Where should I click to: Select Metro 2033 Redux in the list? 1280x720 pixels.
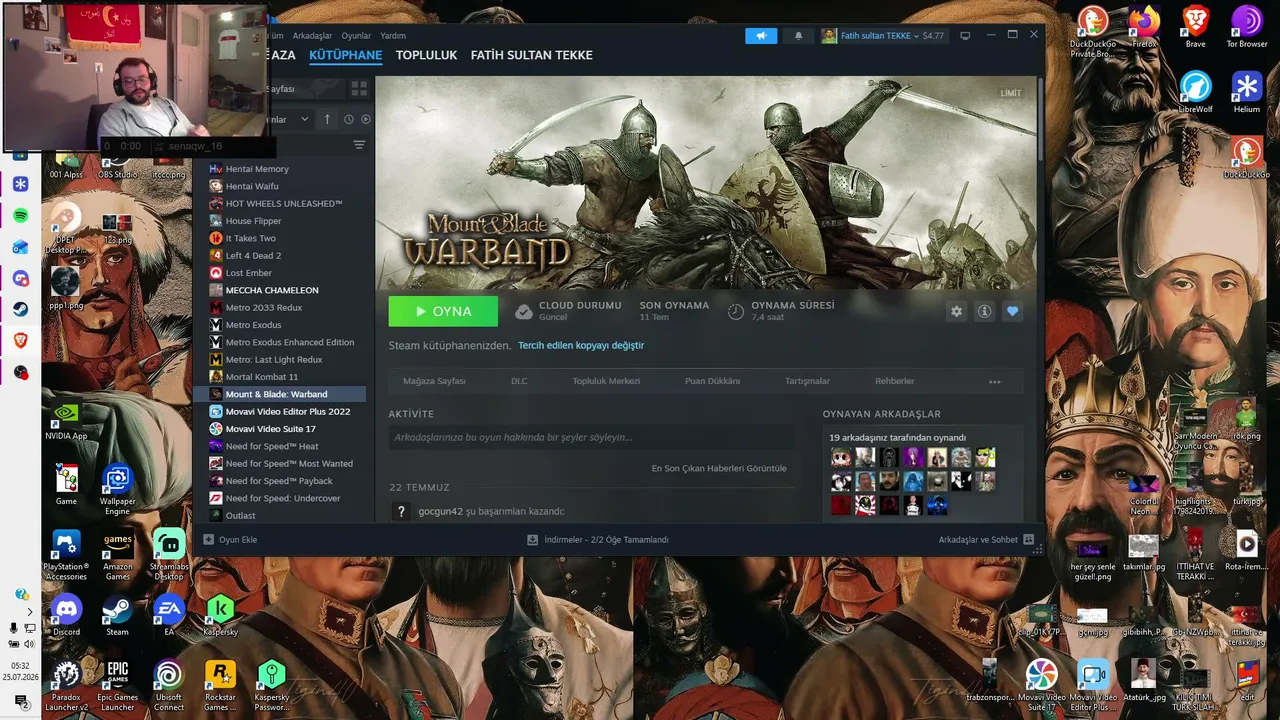coord(264,308)
